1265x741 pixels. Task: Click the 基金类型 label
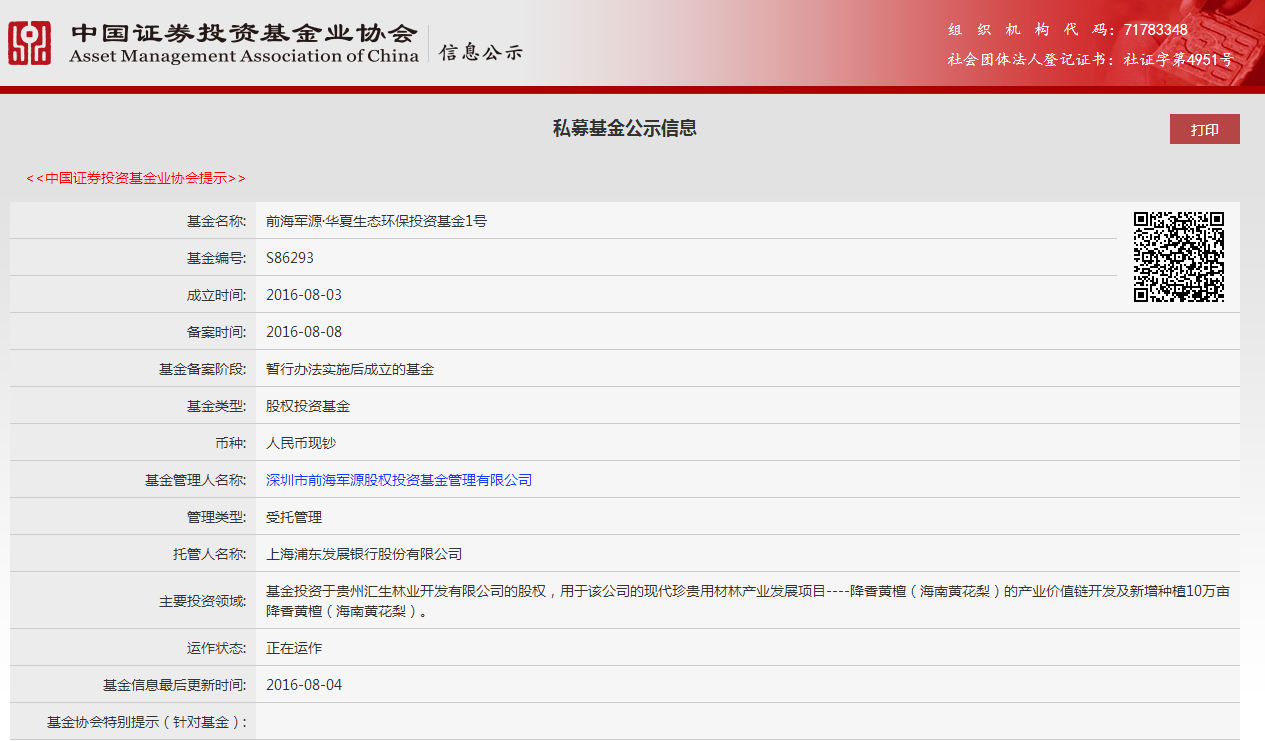point(216,406)
